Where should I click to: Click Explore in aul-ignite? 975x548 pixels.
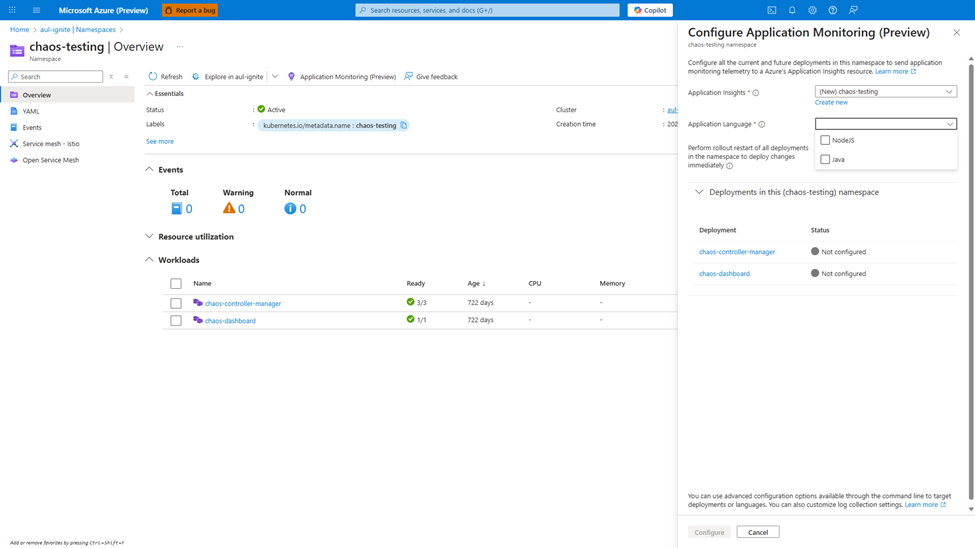(x=228, y=77)
